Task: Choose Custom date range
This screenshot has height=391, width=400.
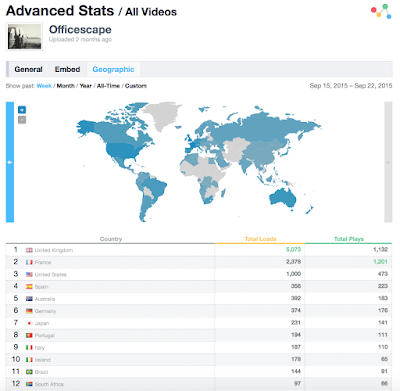Action: tap(136, 86)
